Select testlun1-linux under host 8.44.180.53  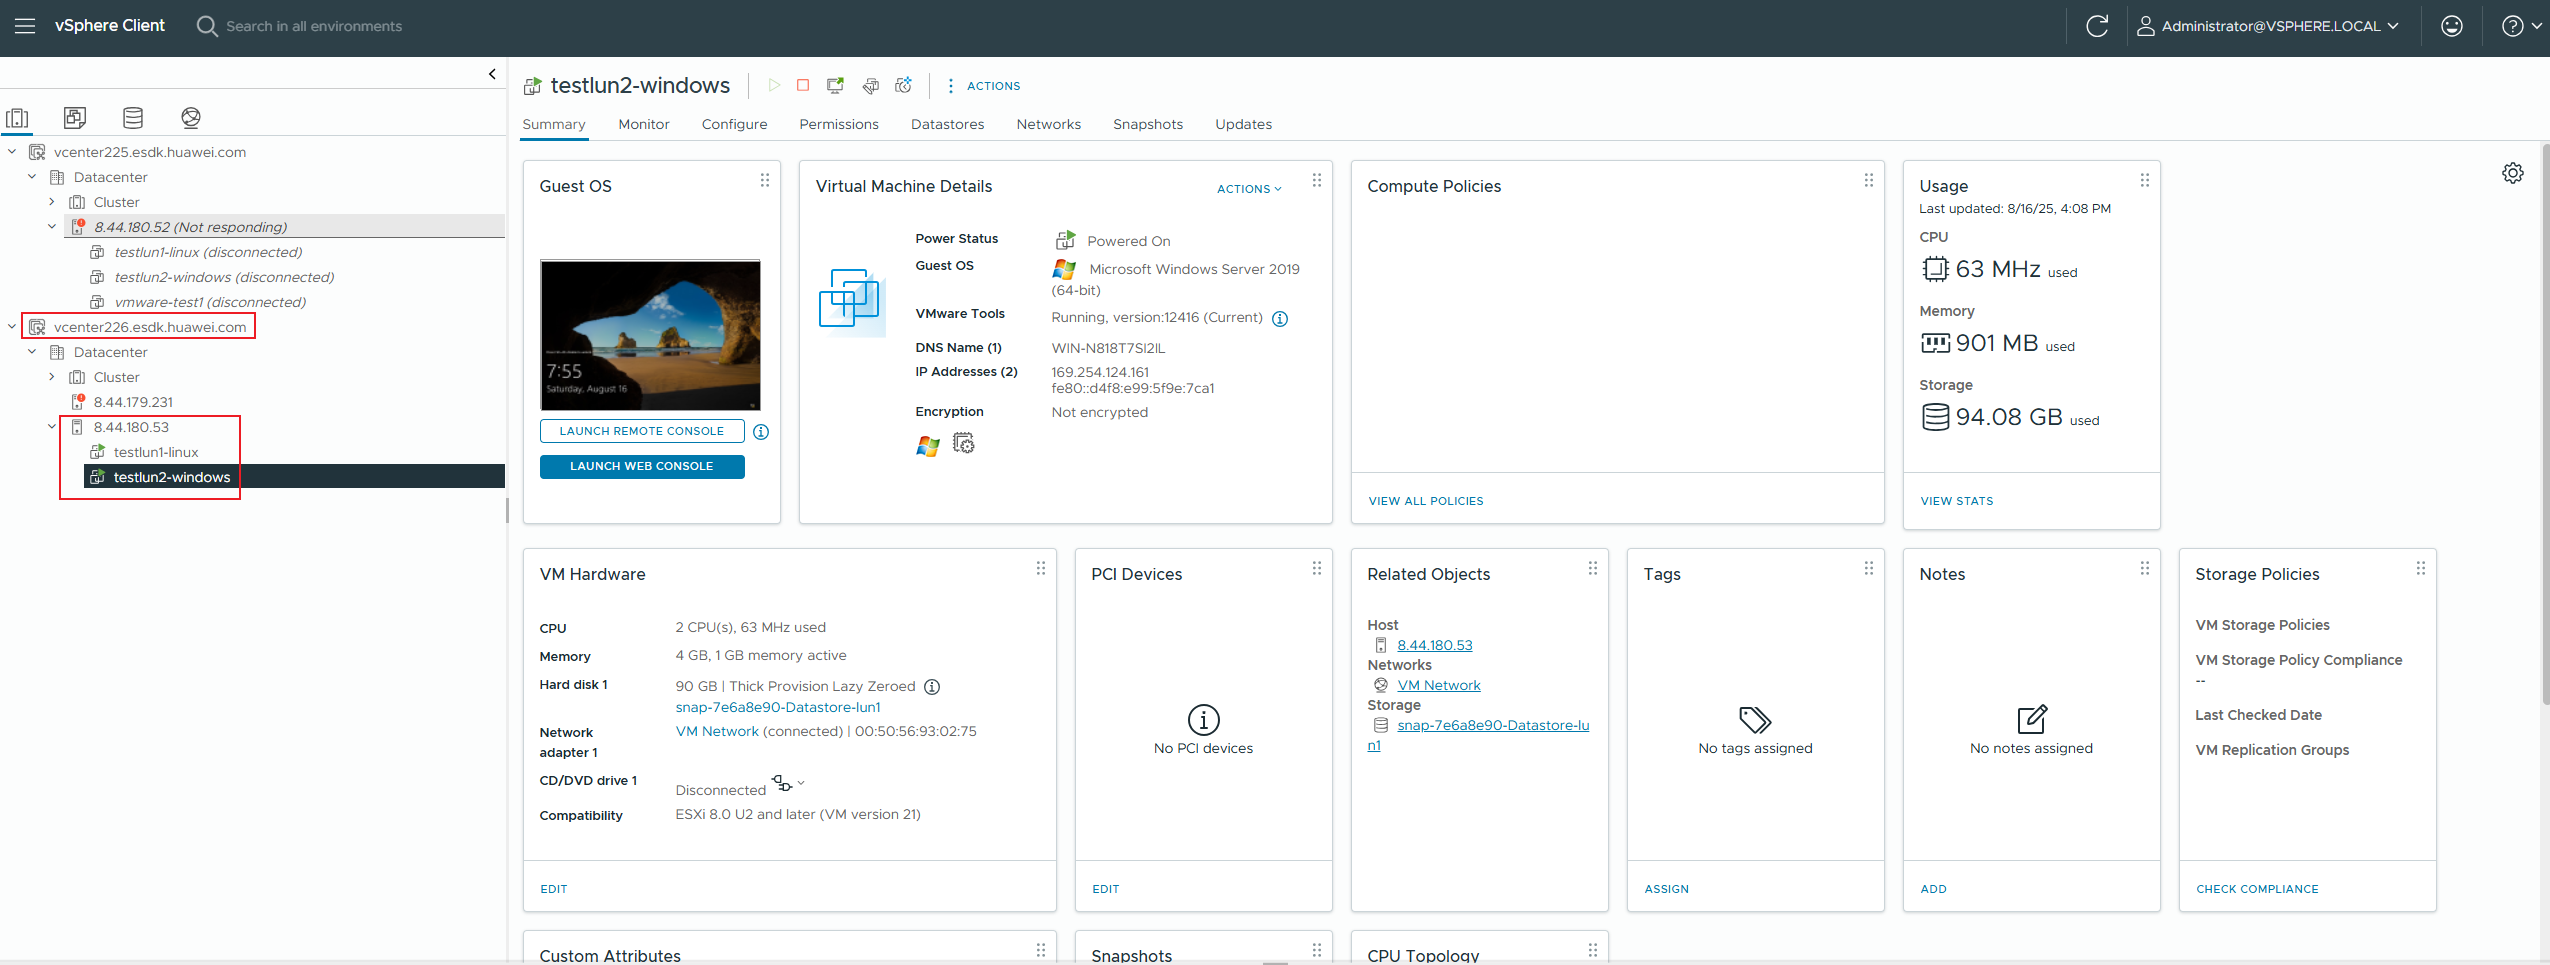(155, 452)
